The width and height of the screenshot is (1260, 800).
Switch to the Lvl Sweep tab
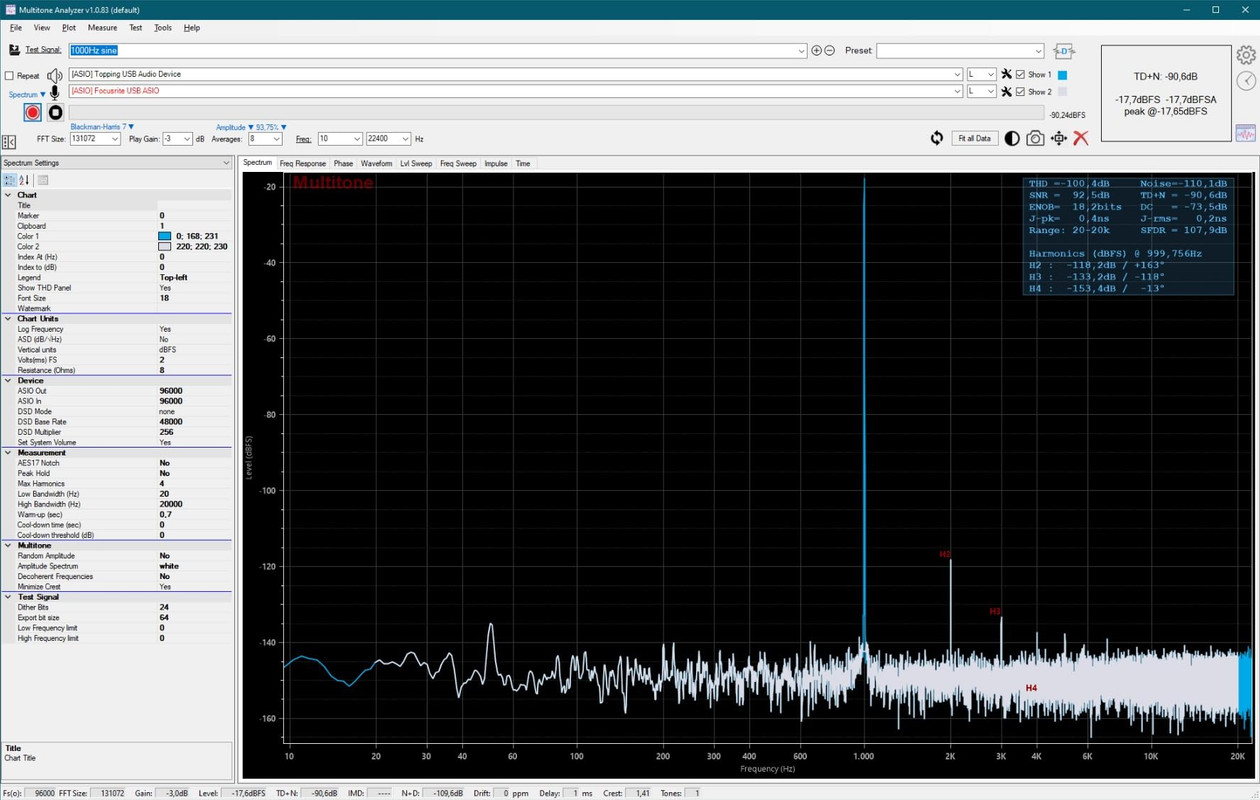click(x=416, y=163)
